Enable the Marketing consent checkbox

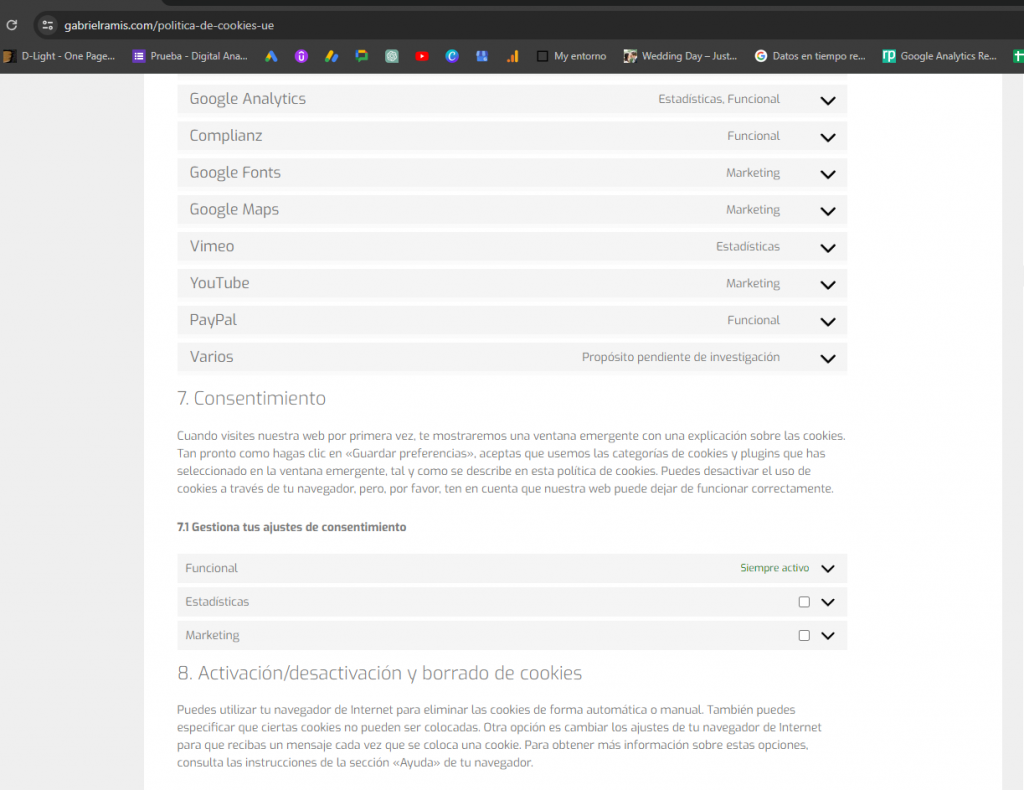tap(804, 635)
